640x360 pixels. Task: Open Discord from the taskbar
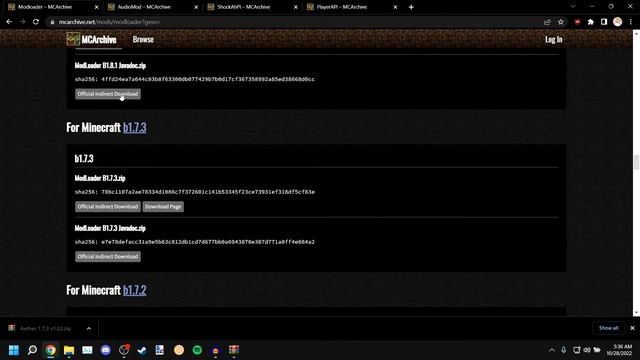coord(106,350)
